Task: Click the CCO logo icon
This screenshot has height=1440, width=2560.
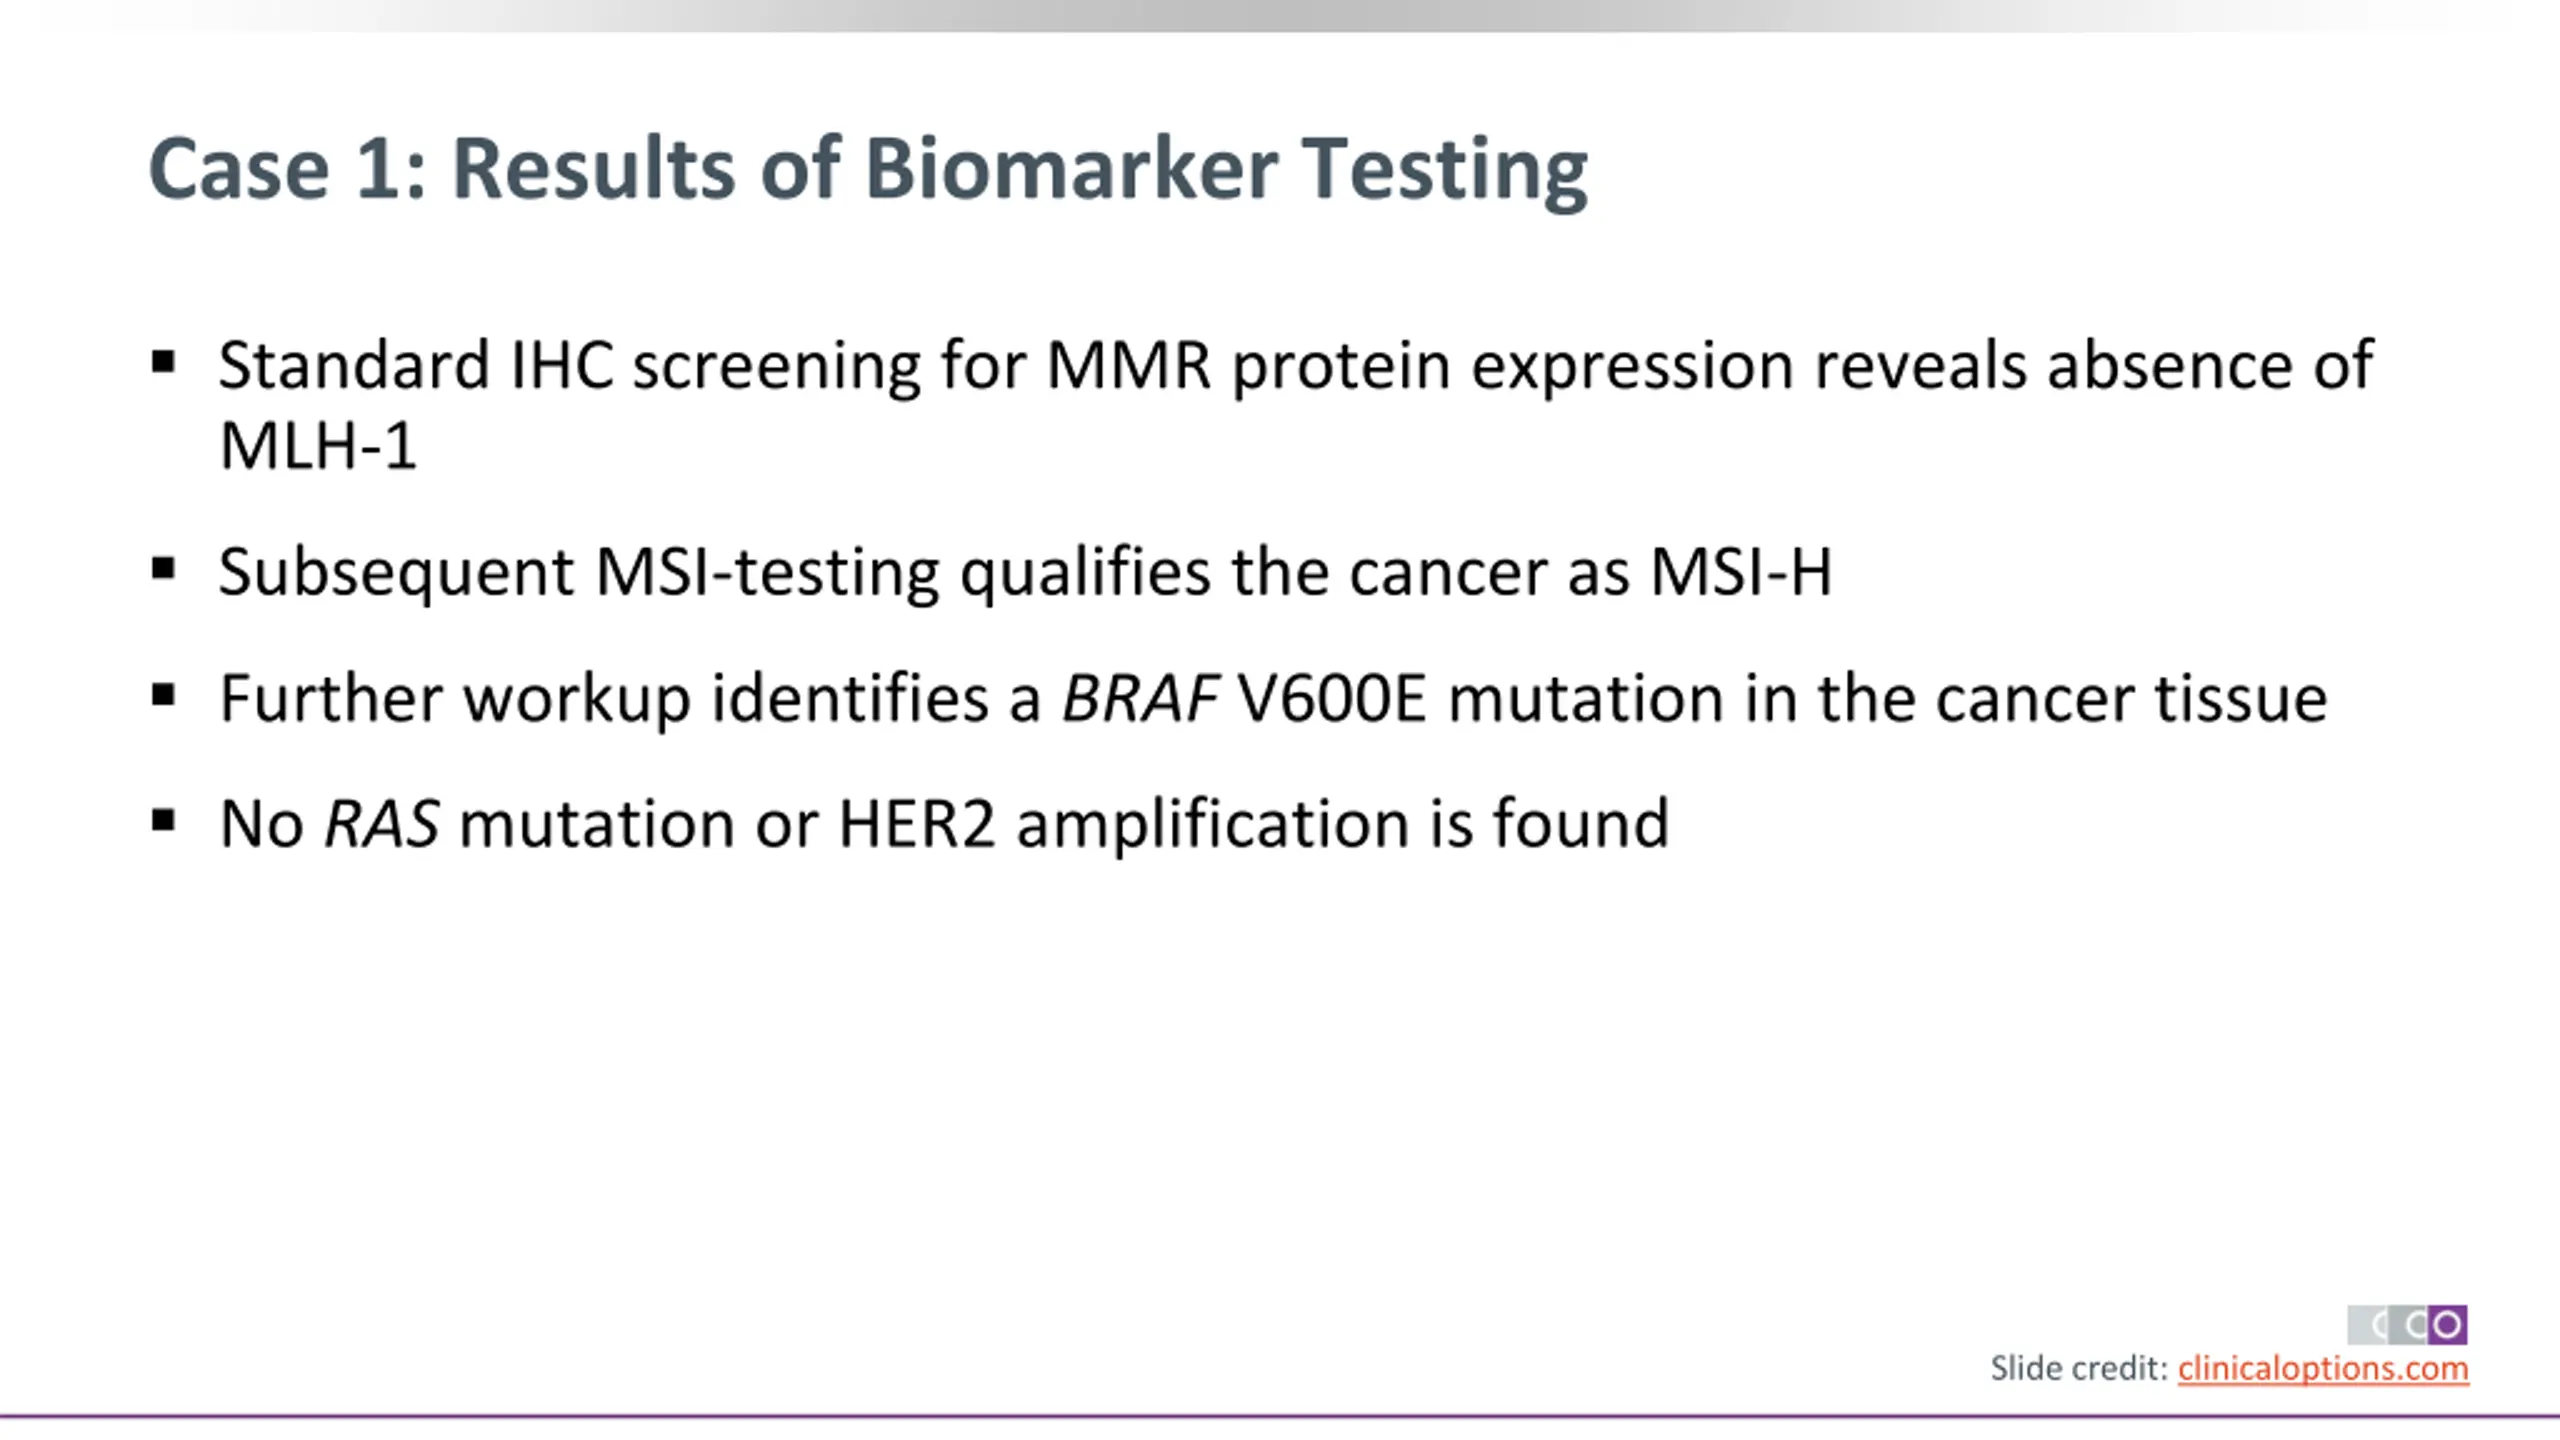Action: 2407,1325
